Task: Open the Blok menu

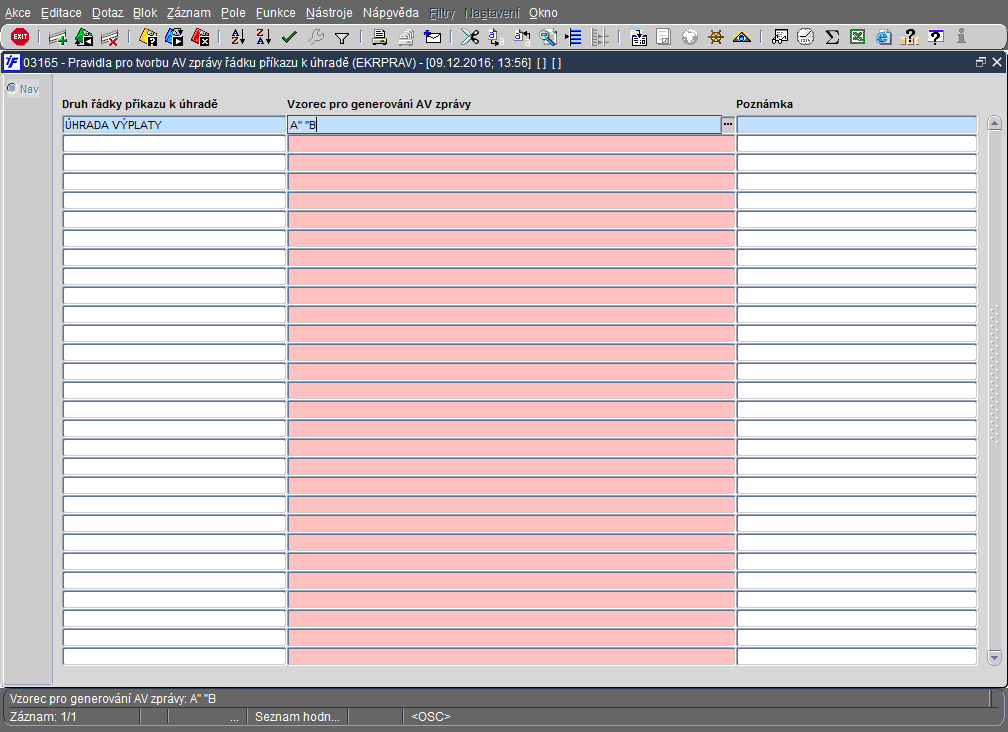Action: [145, 13]
